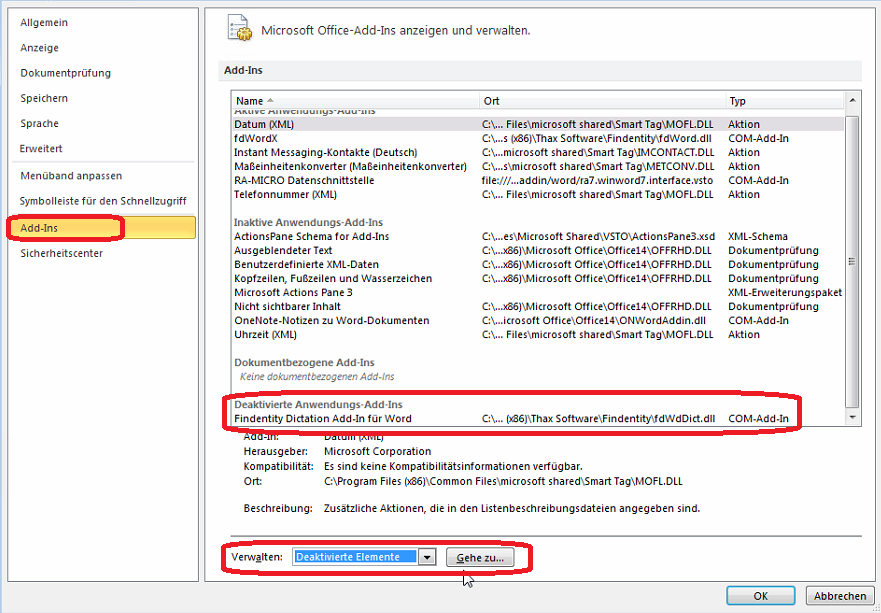Click the Gehe zu... button

480,557
